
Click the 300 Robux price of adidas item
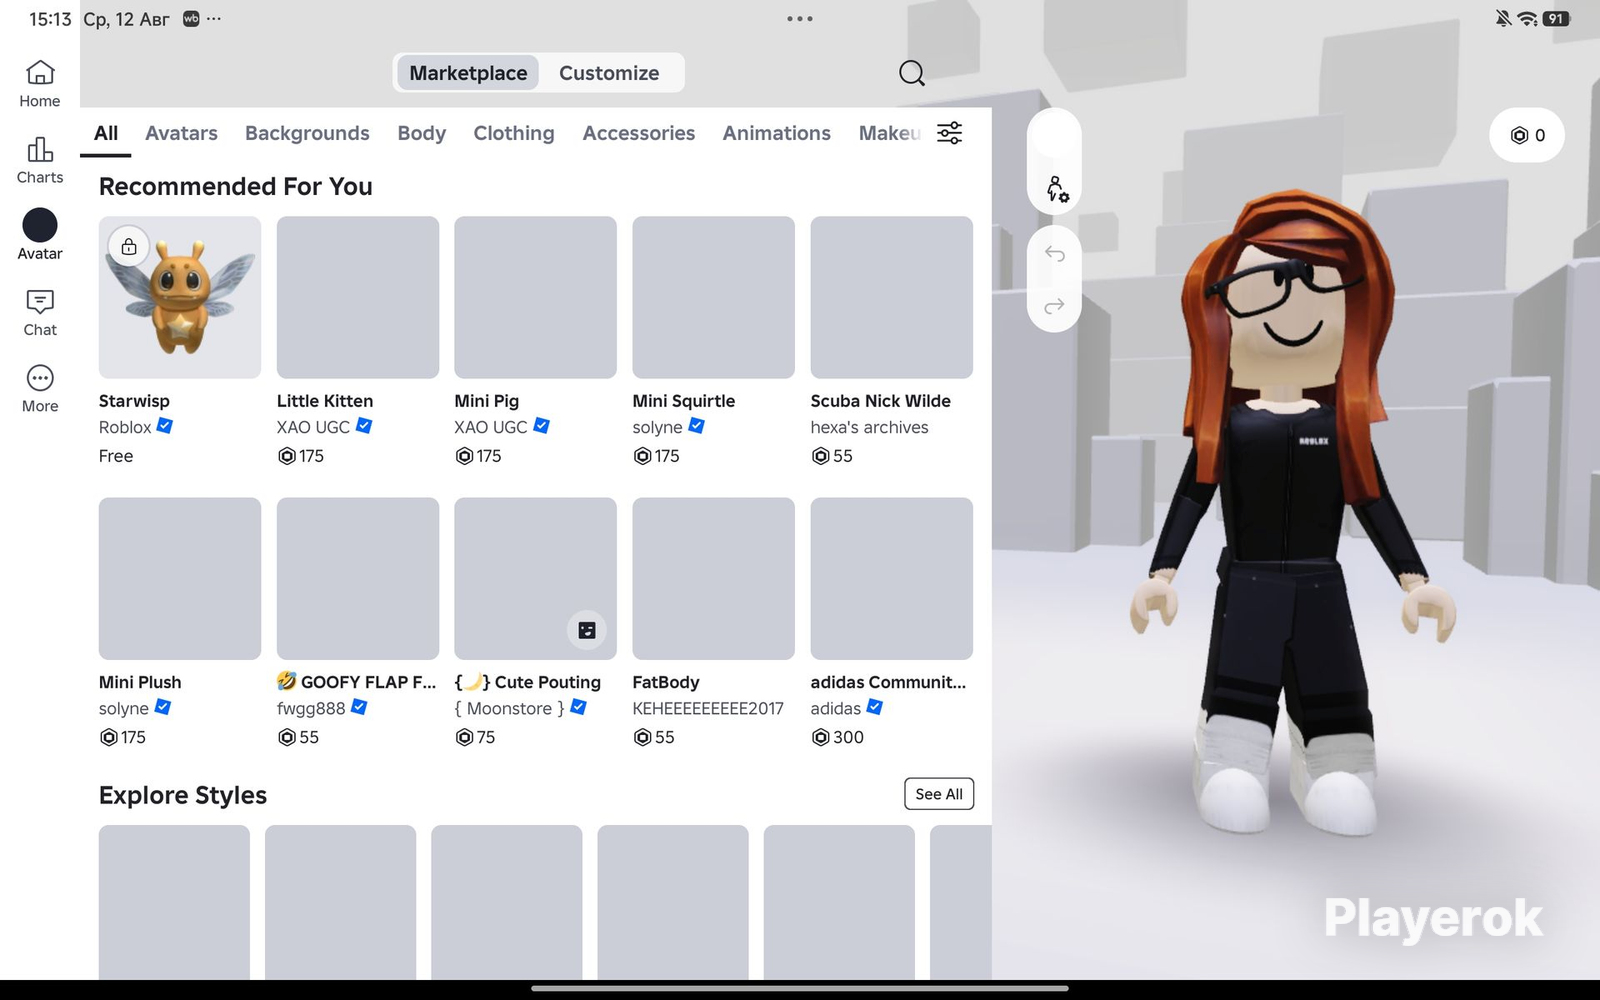tap(838, 737)
